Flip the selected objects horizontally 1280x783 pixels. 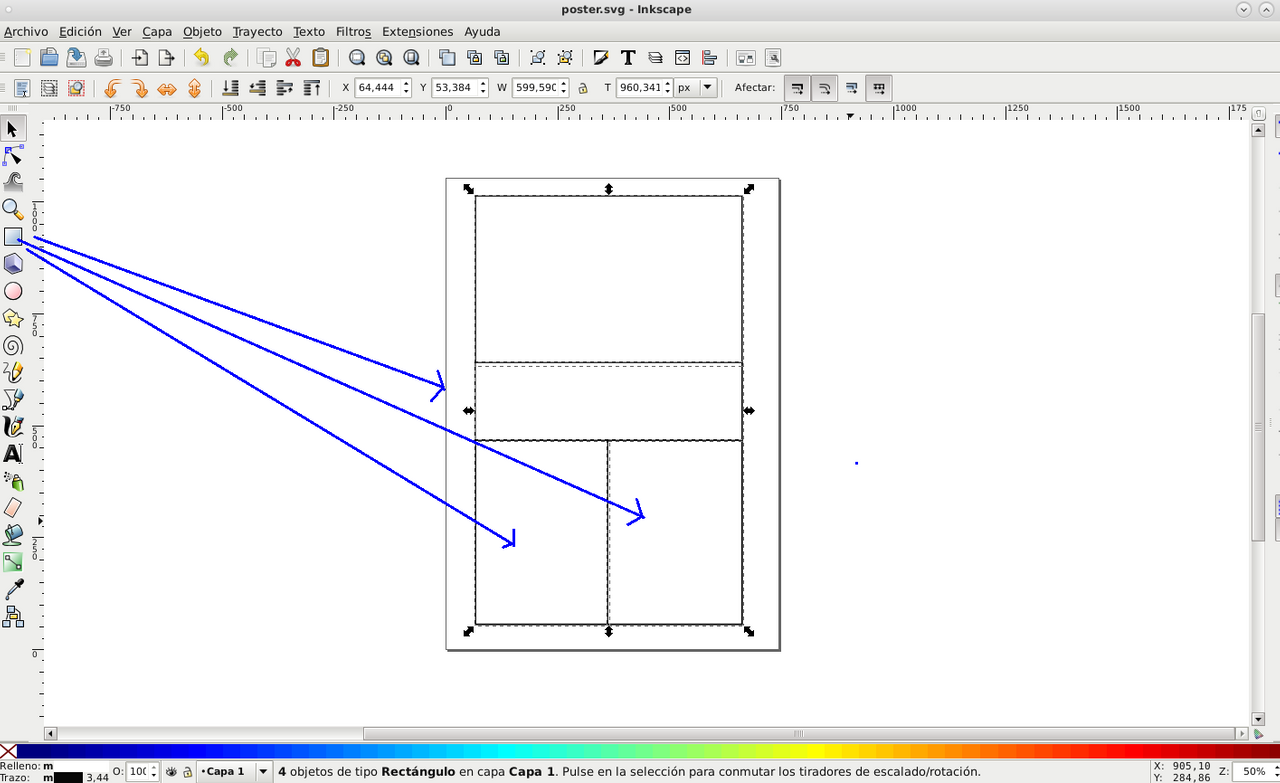166,87
